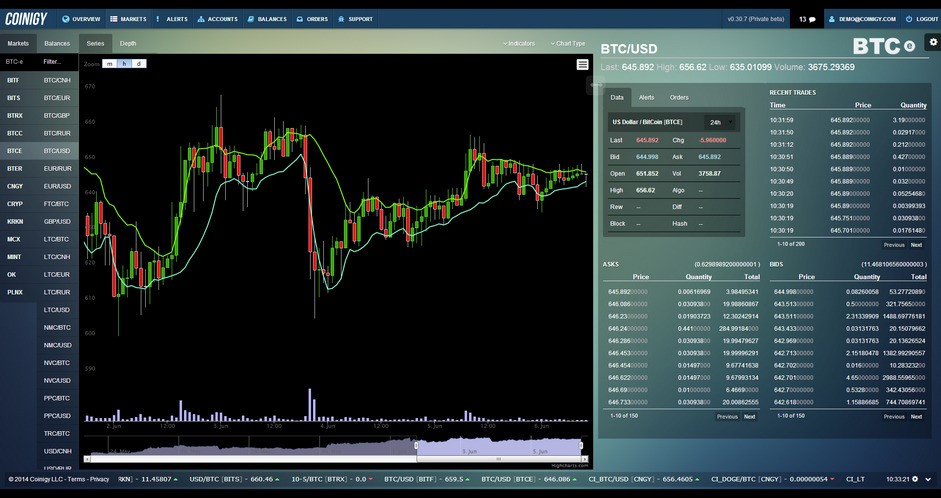Click BTC/USD [BITF] ticker in status bar
Viewport: 941px width, 498px height.
click(427, 479)
